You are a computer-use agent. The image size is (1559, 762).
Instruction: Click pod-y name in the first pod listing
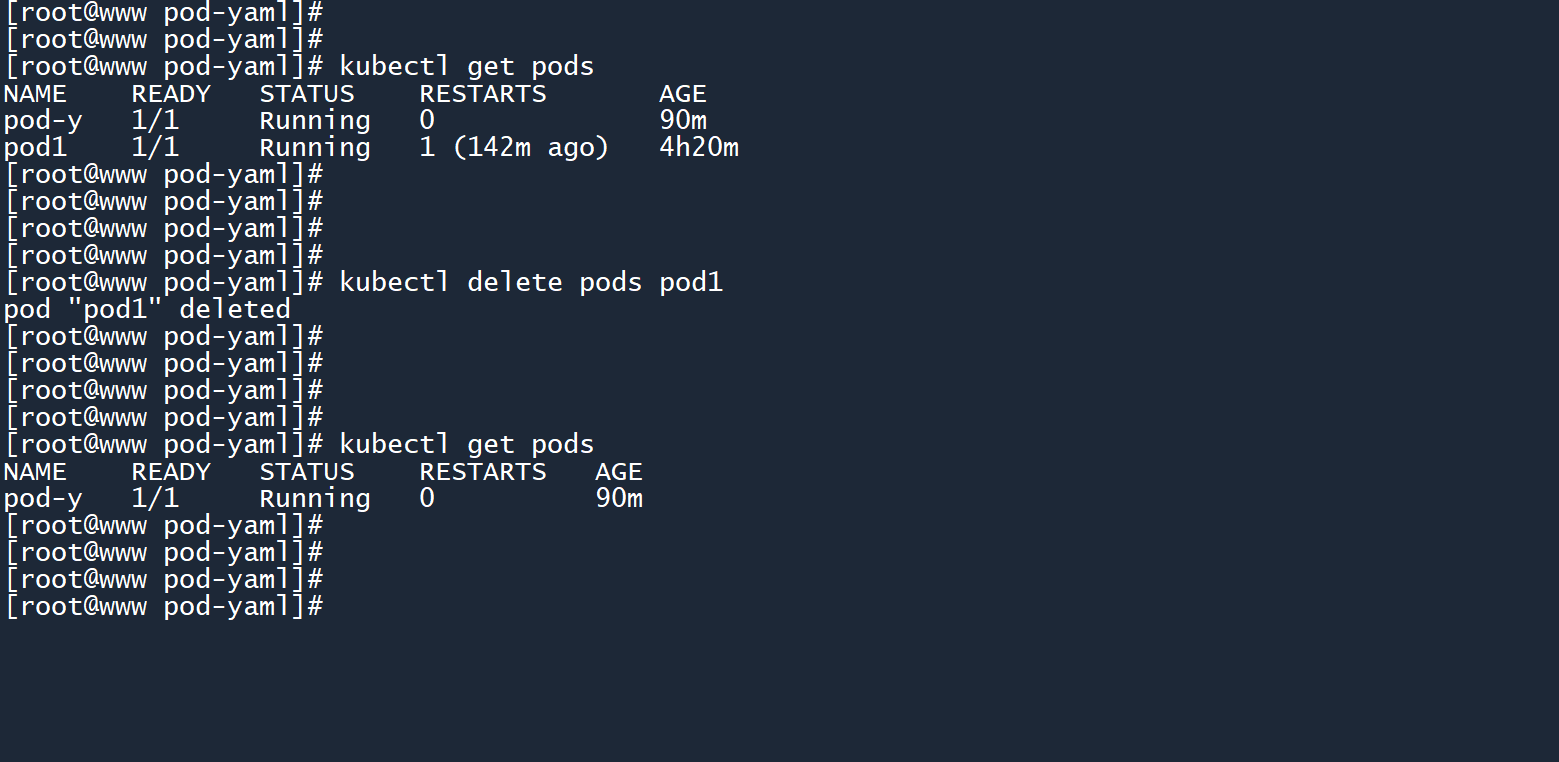[x=43, y=121]
